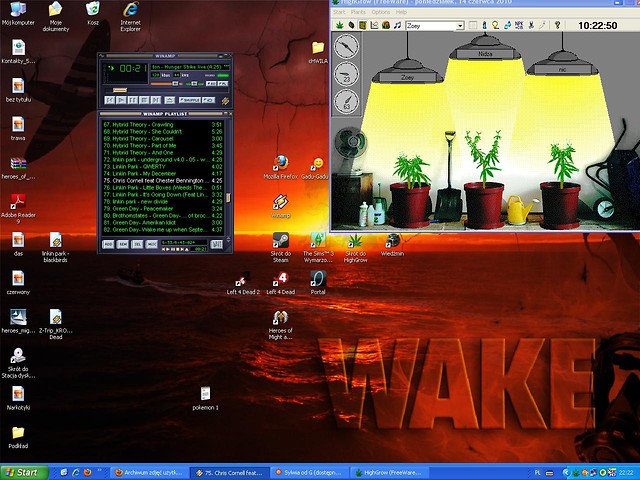This screenshot has width=640, height=480.
Task: Click the MISC button in Winamp playlist
Action: (151, 244)
